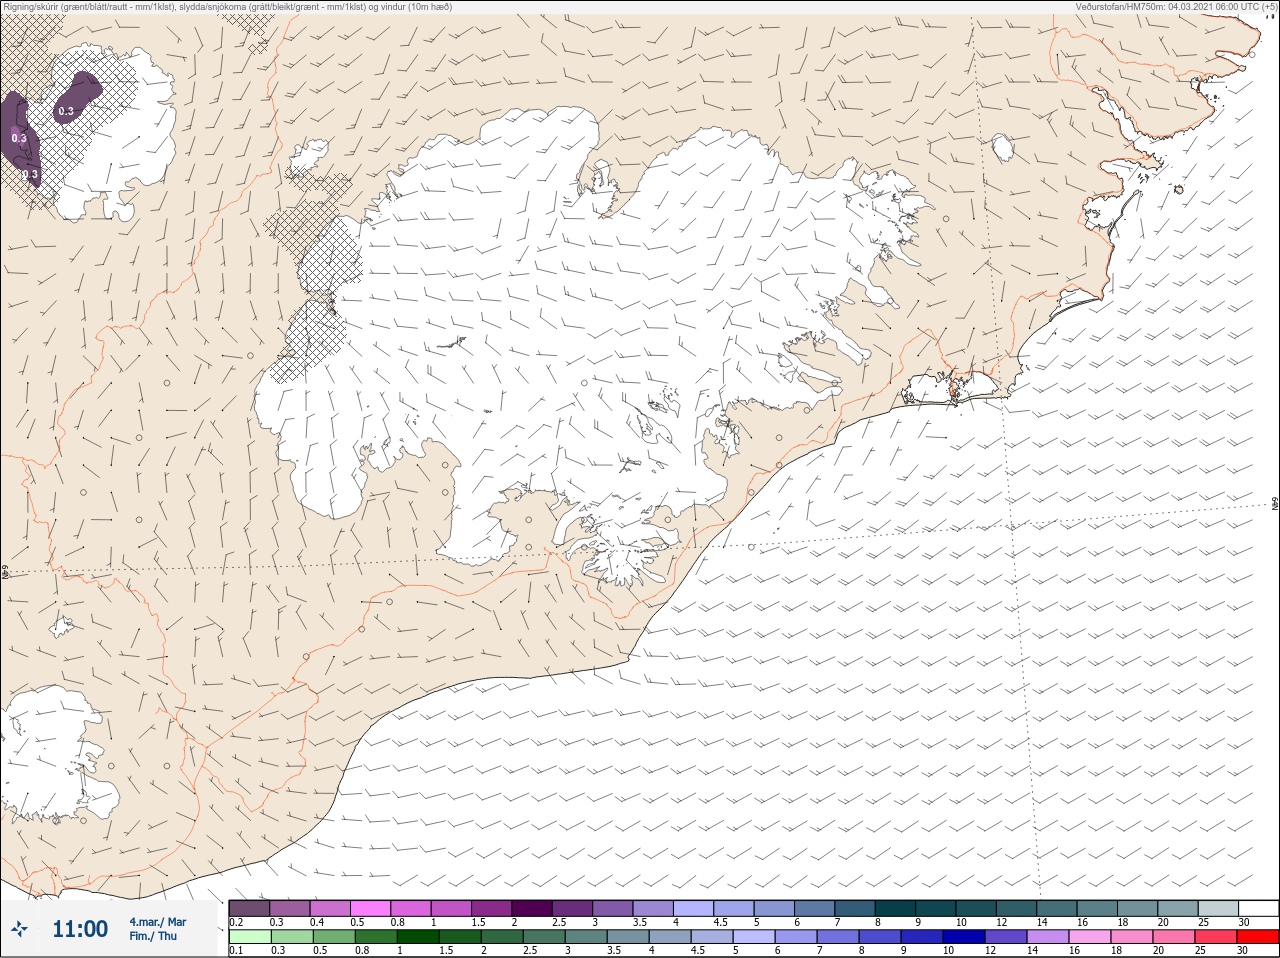Click the '64°' latitude label at left map edge

tap(4, 573)
